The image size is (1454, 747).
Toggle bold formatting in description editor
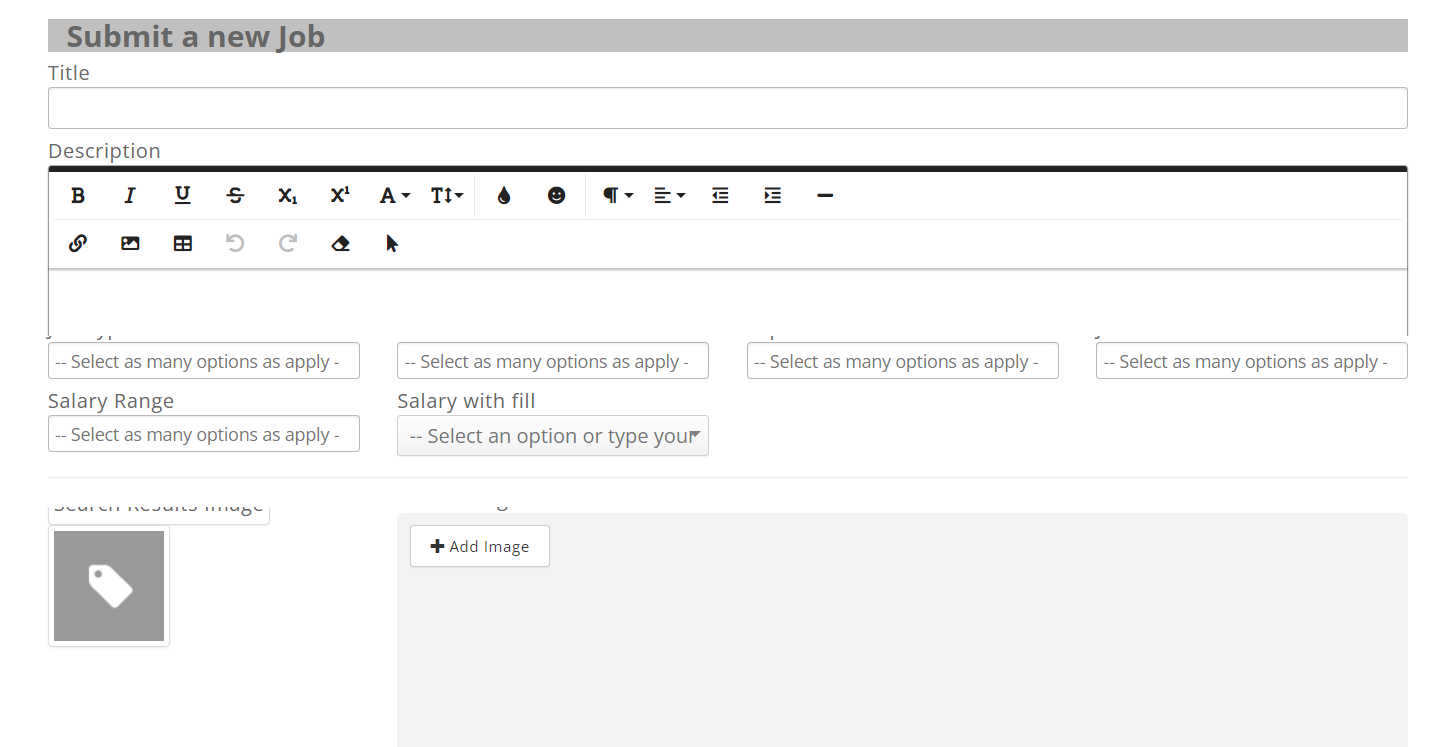tap(78, 196)
